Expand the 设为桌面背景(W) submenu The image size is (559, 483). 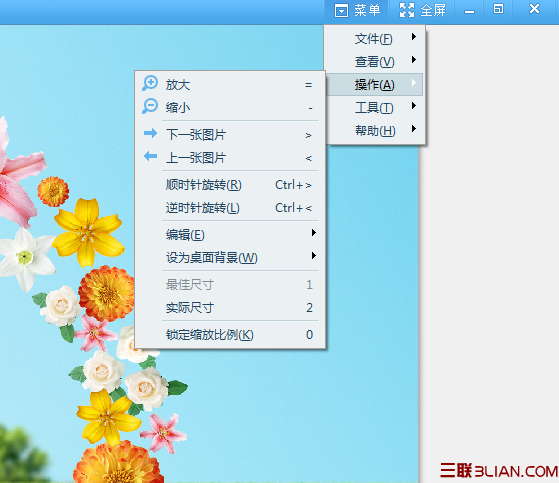pos(230,258)
